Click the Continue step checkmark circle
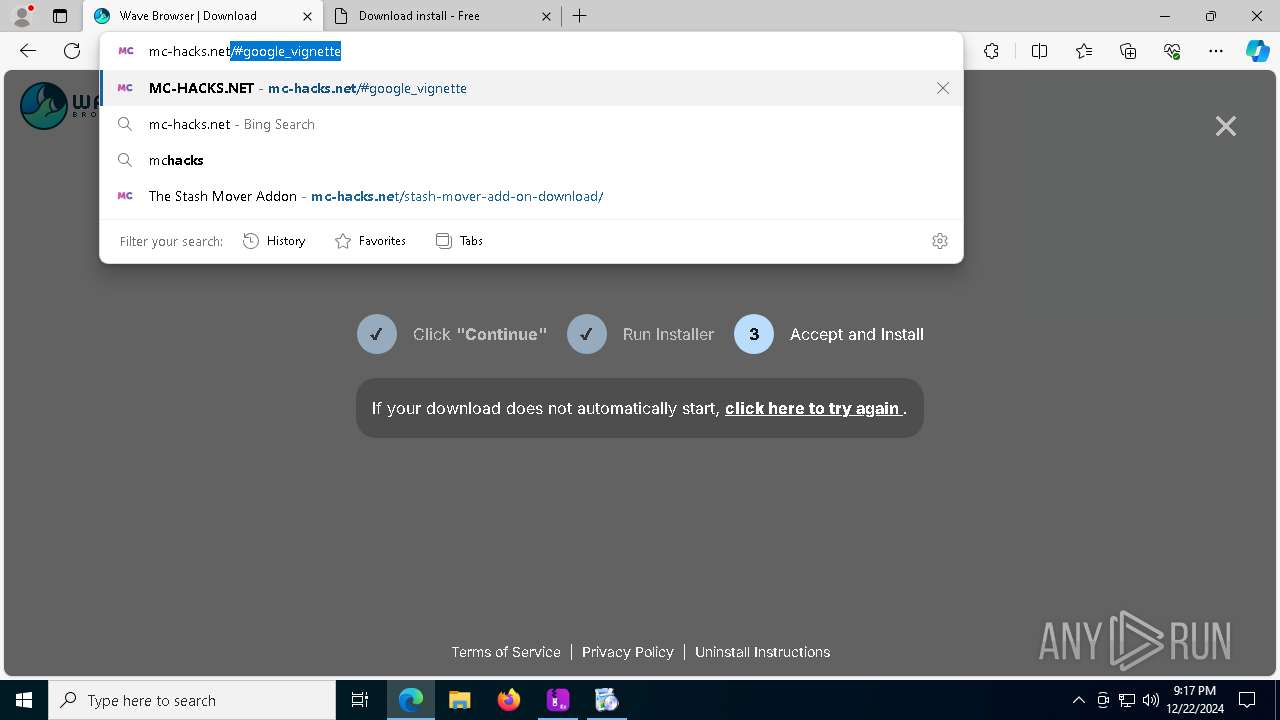 coord(377,334)
